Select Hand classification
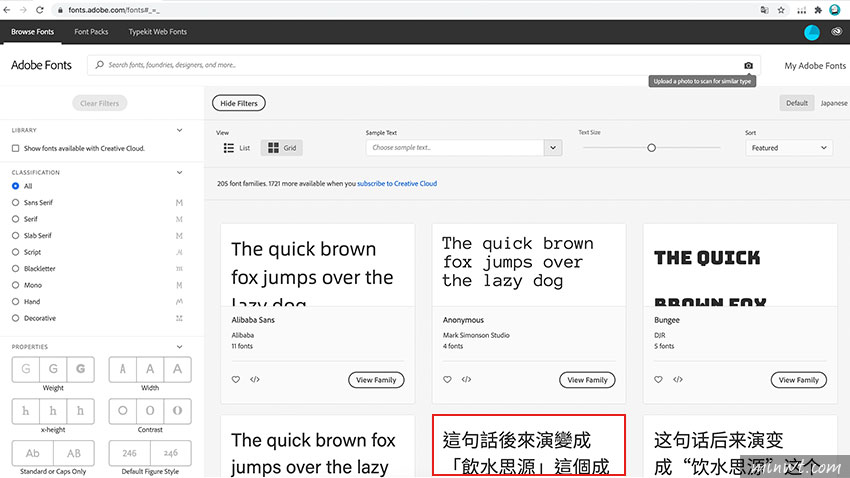 tap(15, 302)
